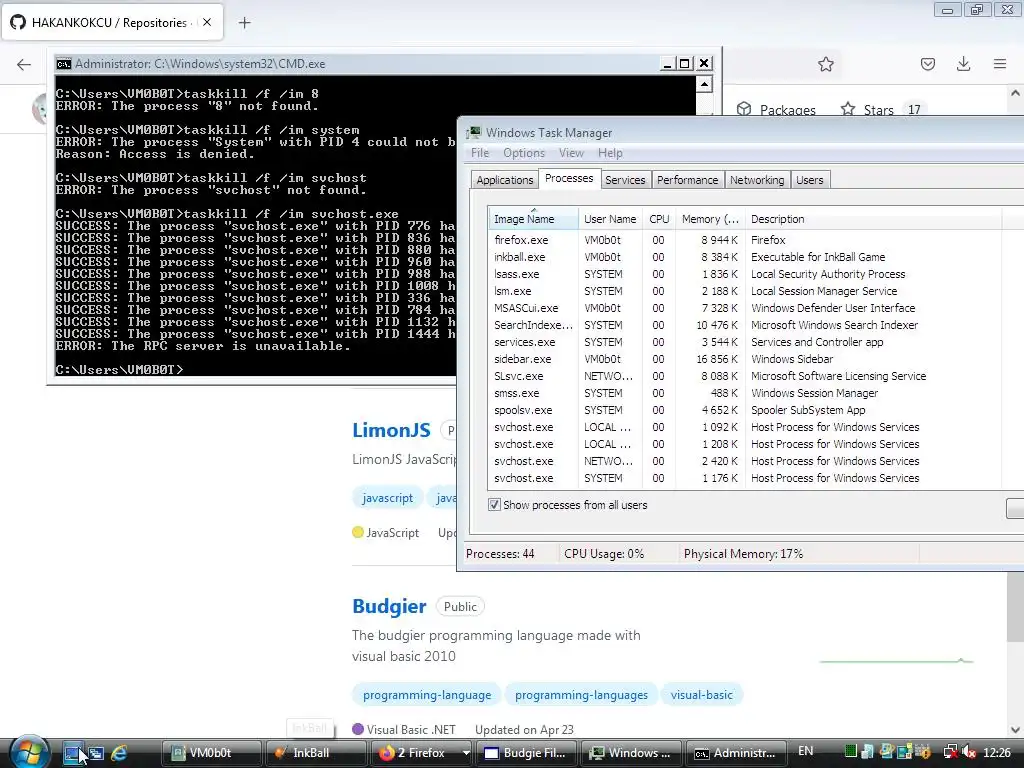Switch to Administrator CMD taskbar button
Screen dimensions: 1024x768
point(736,753)
